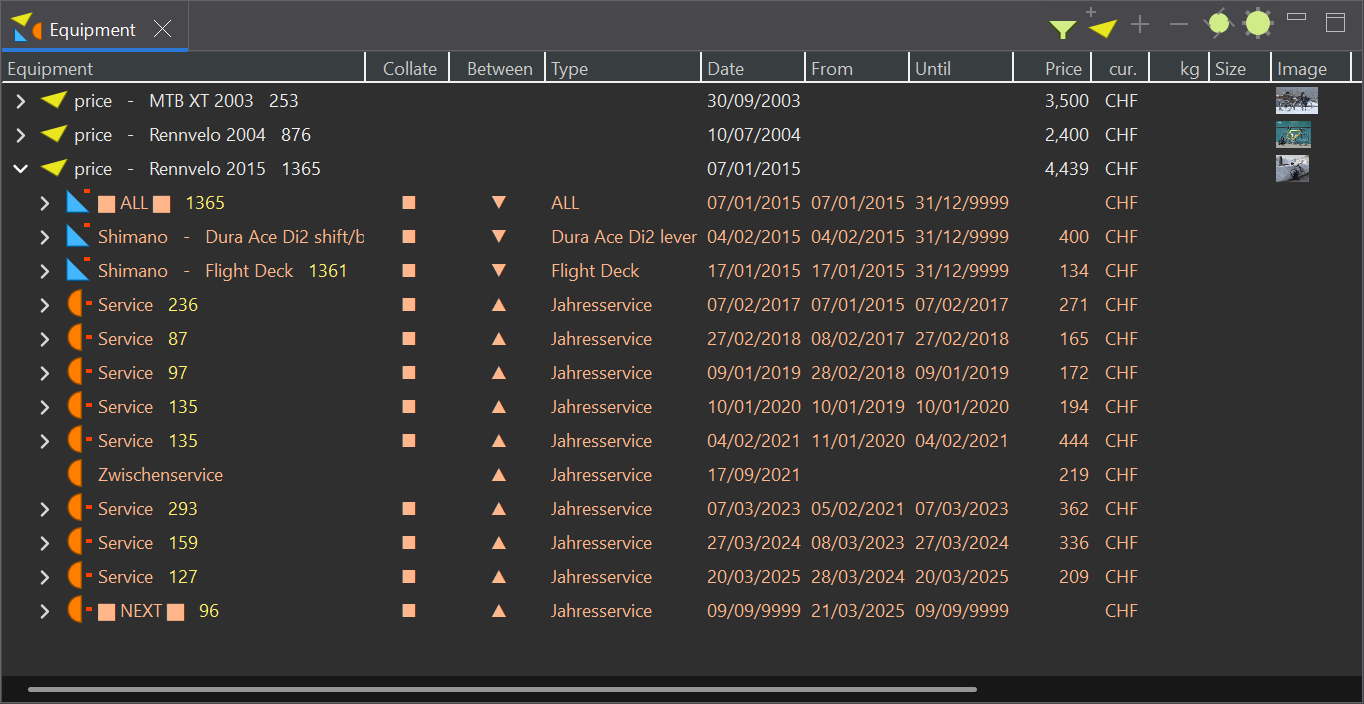Click the green funnel filter icon
Screen dimensions: 1364x704
tap(1062, 29)
